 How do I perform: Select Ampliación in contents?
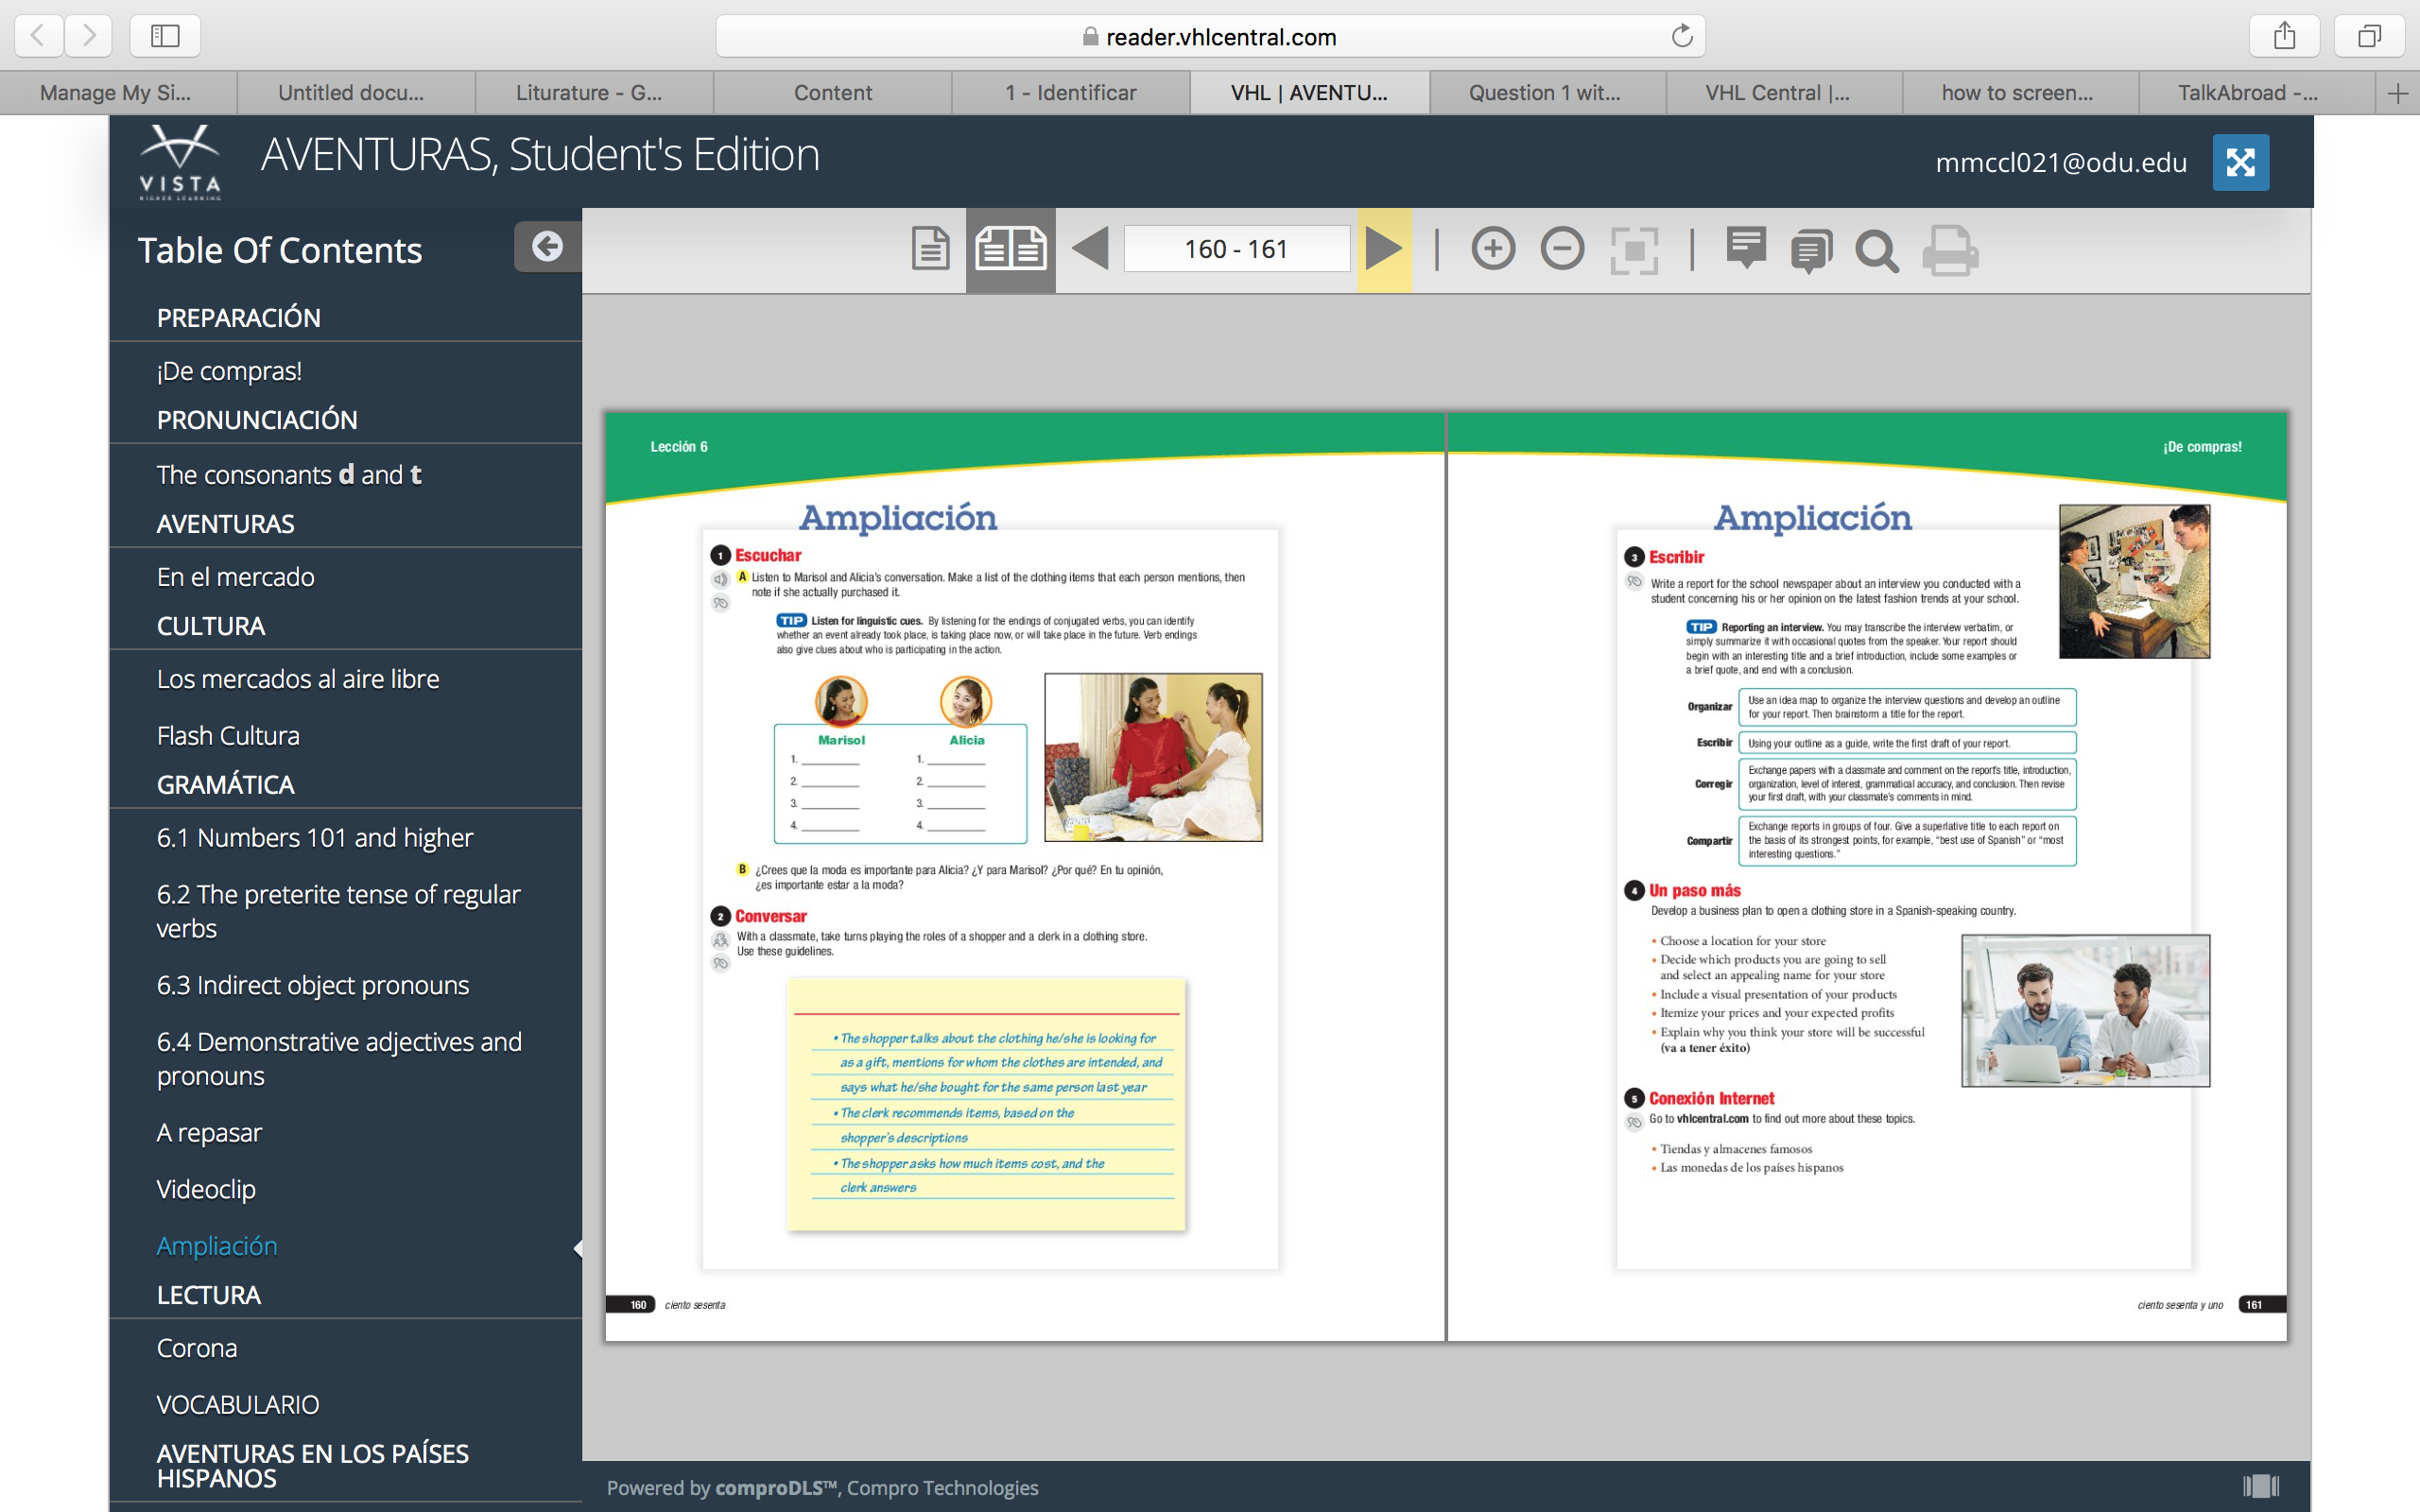pos(217,1246)
